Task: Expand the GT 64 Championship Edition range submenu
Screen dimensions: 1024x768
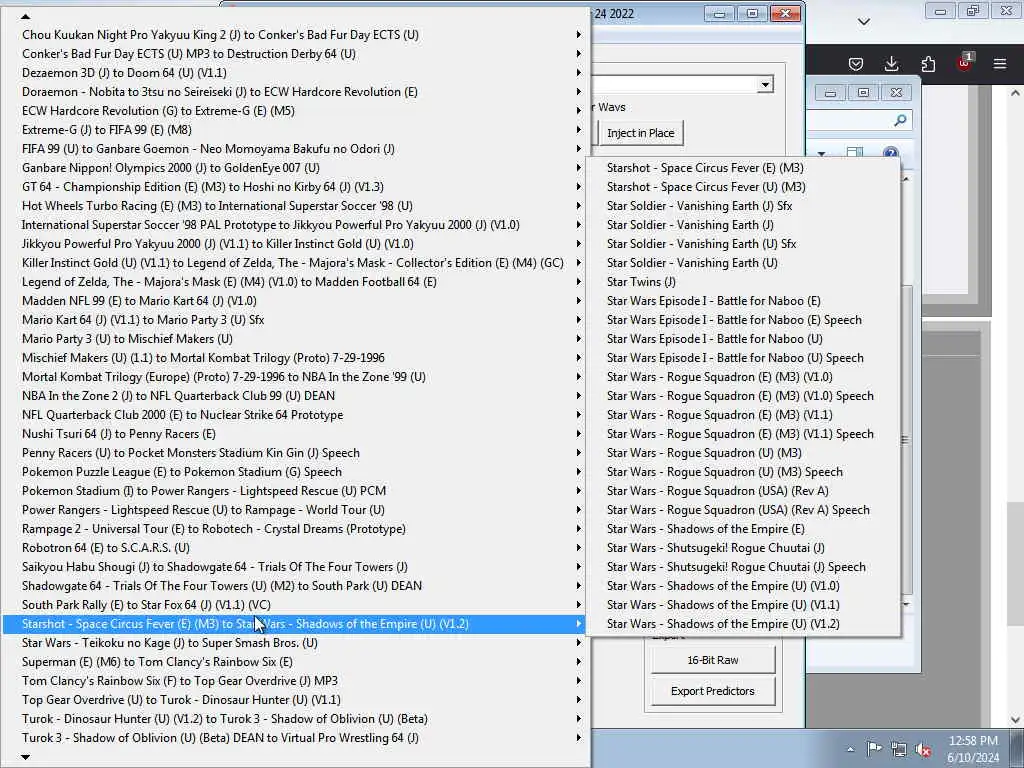Action: (x=296, y=187)
